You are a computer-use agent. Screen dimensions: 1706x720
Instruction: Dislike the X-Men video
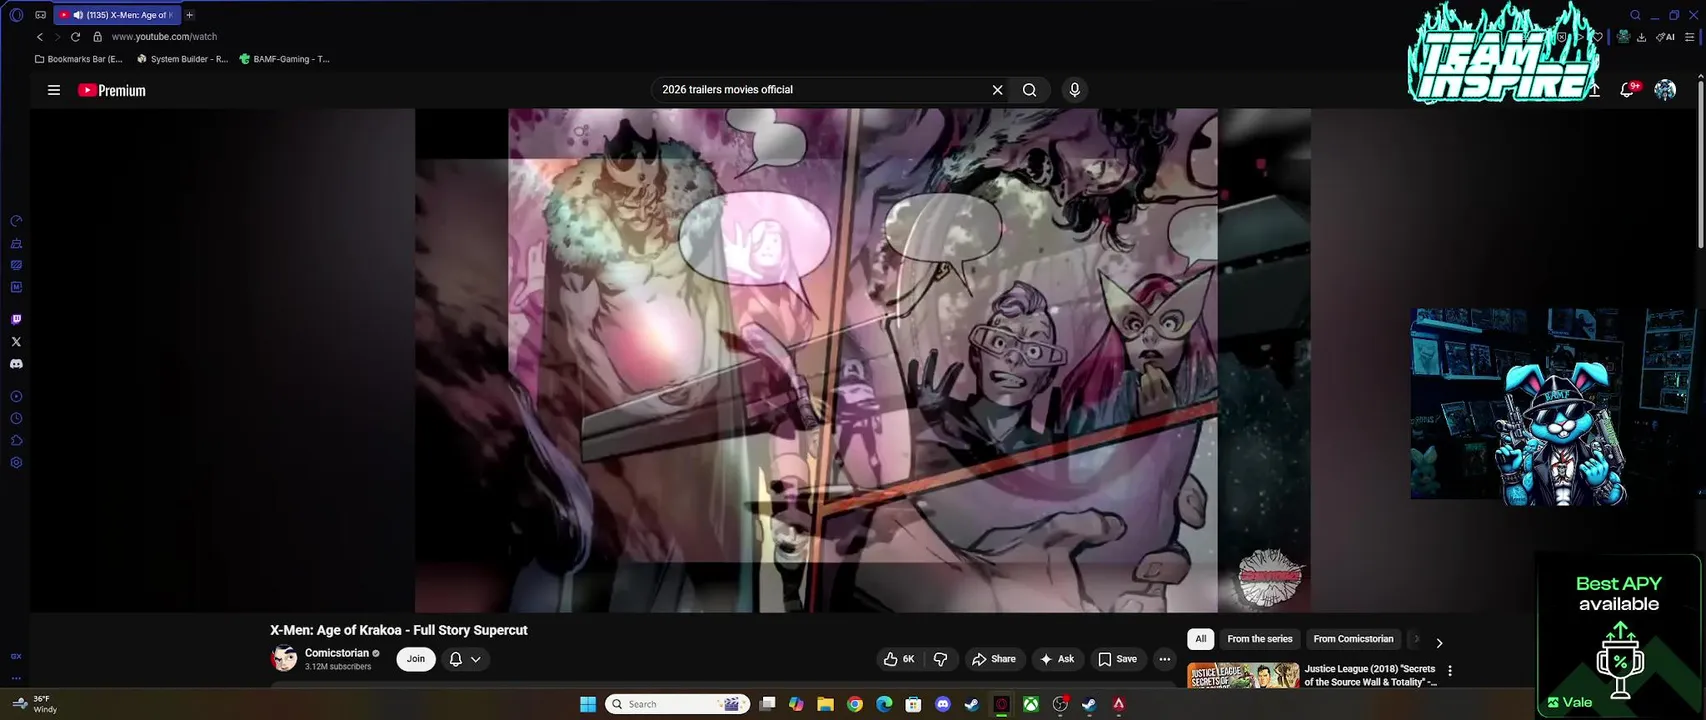click(940, 659)
